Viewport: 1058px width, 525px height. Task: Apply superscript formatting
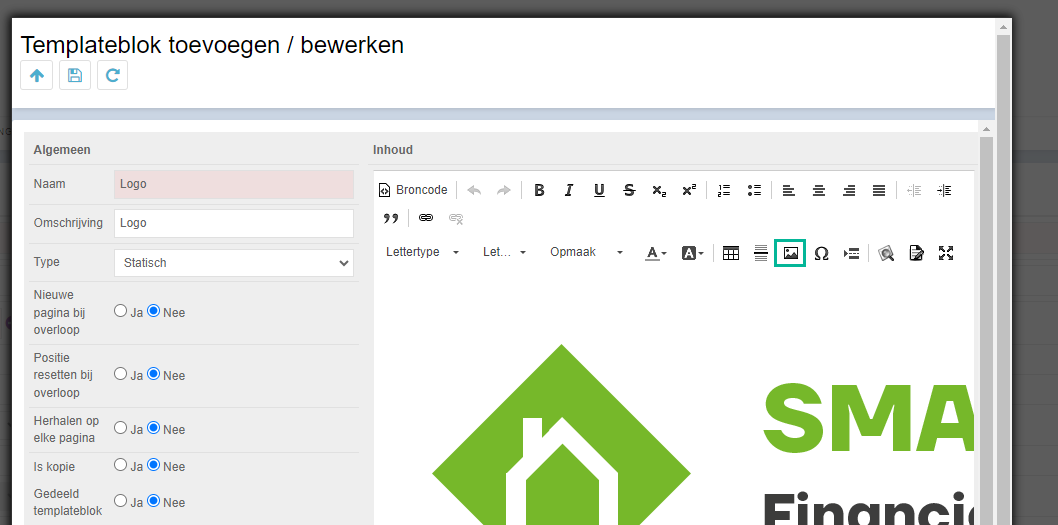(x=689, y=190)
